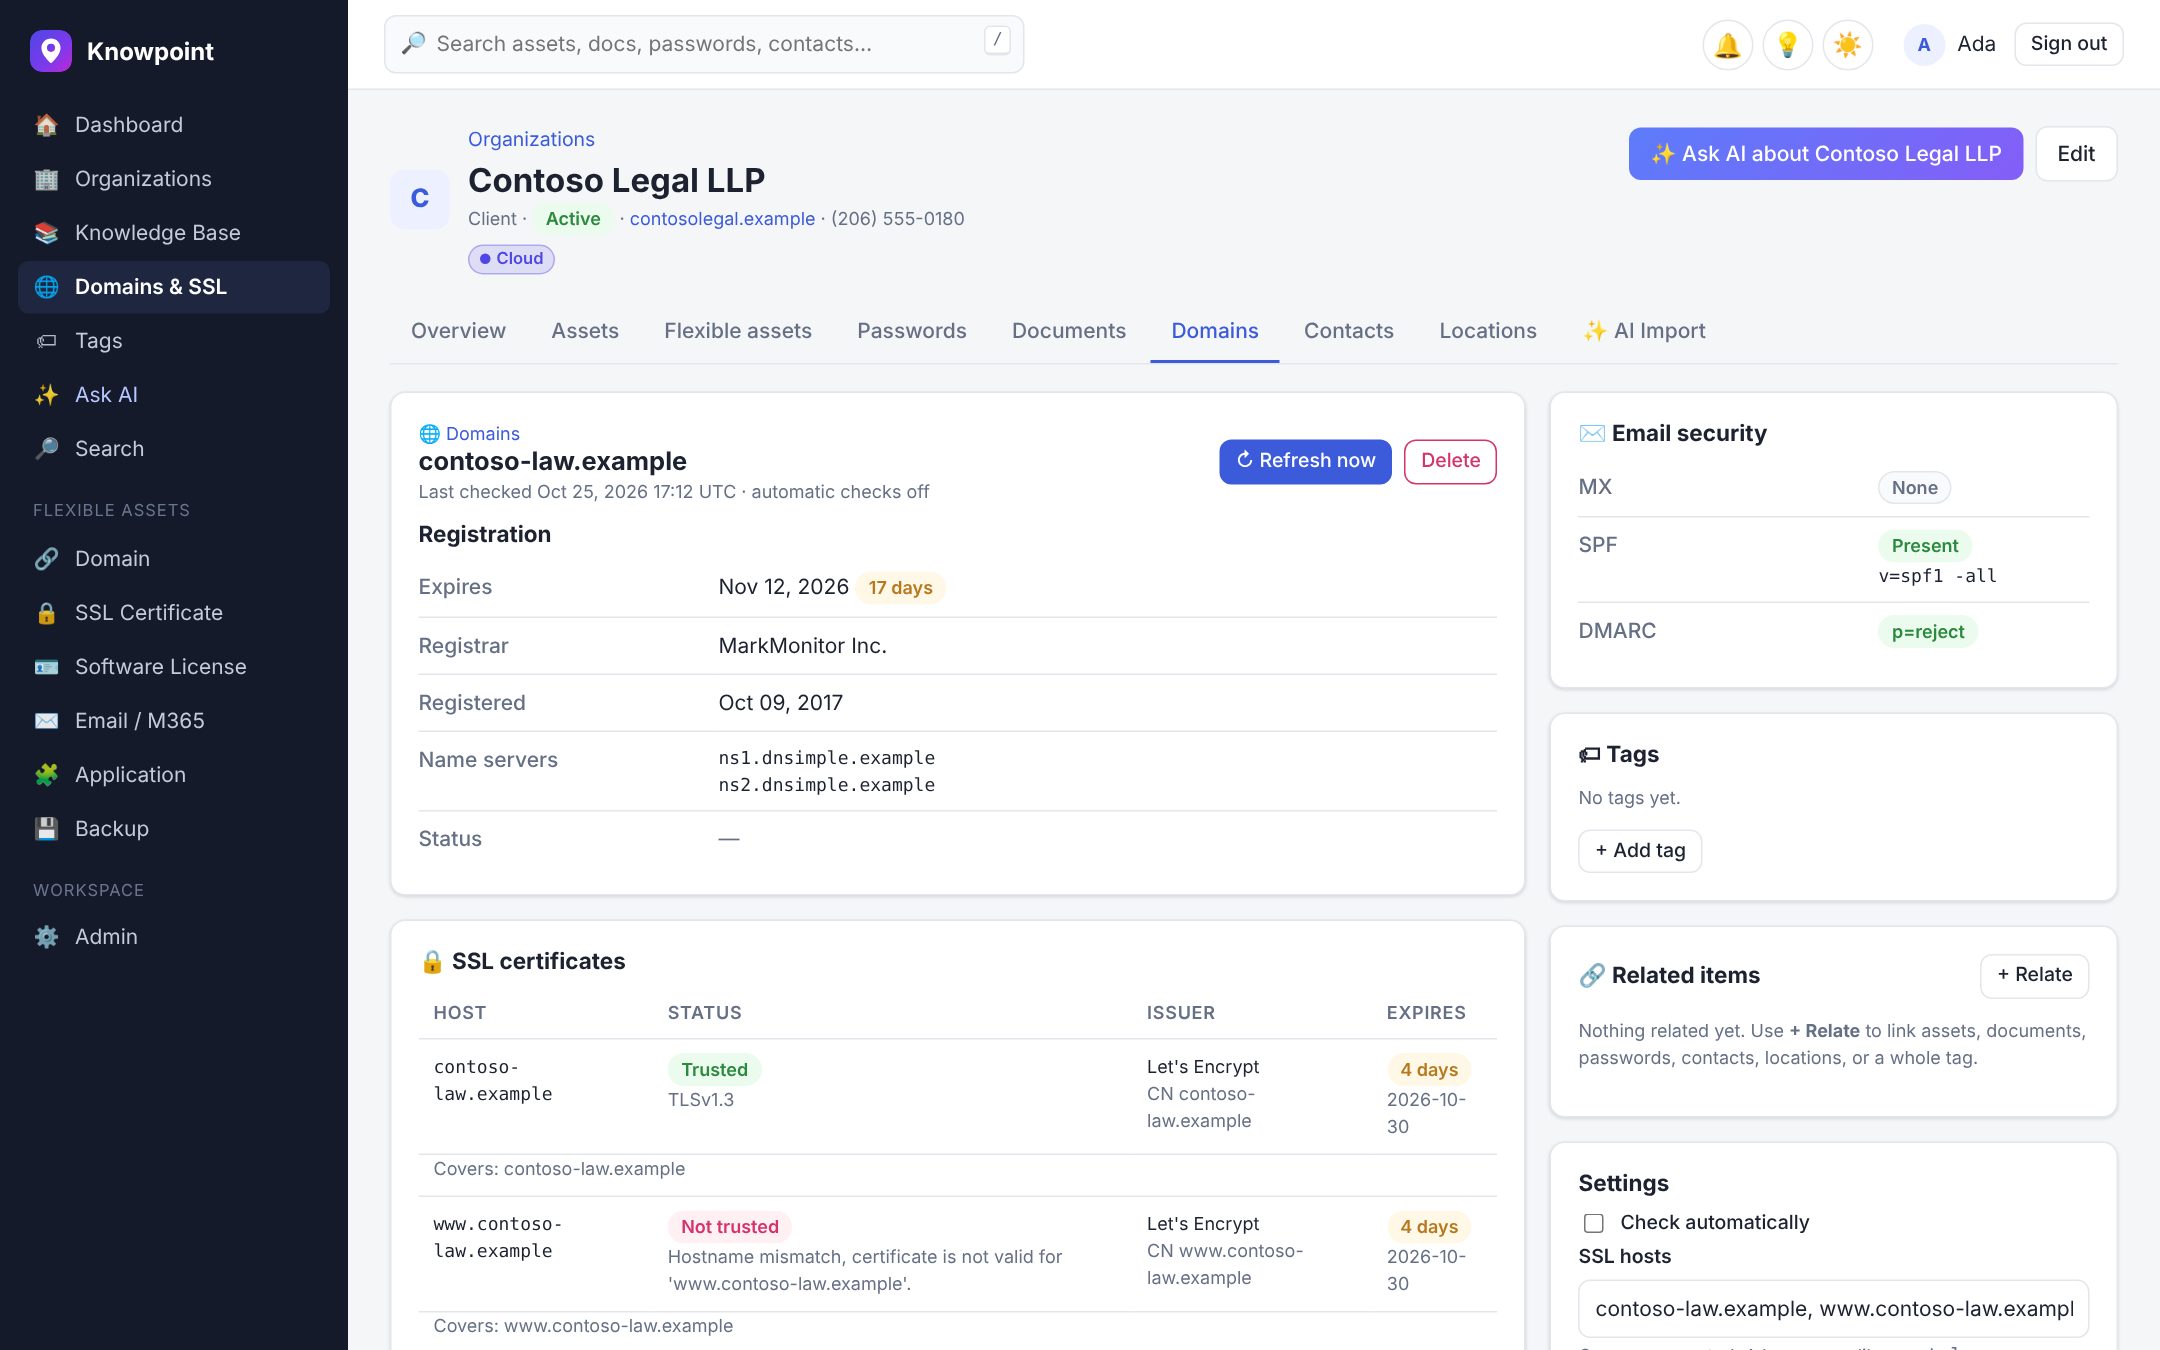Open the AI Import tab
The image size is (2160, 1350).
pos(1644,331)
